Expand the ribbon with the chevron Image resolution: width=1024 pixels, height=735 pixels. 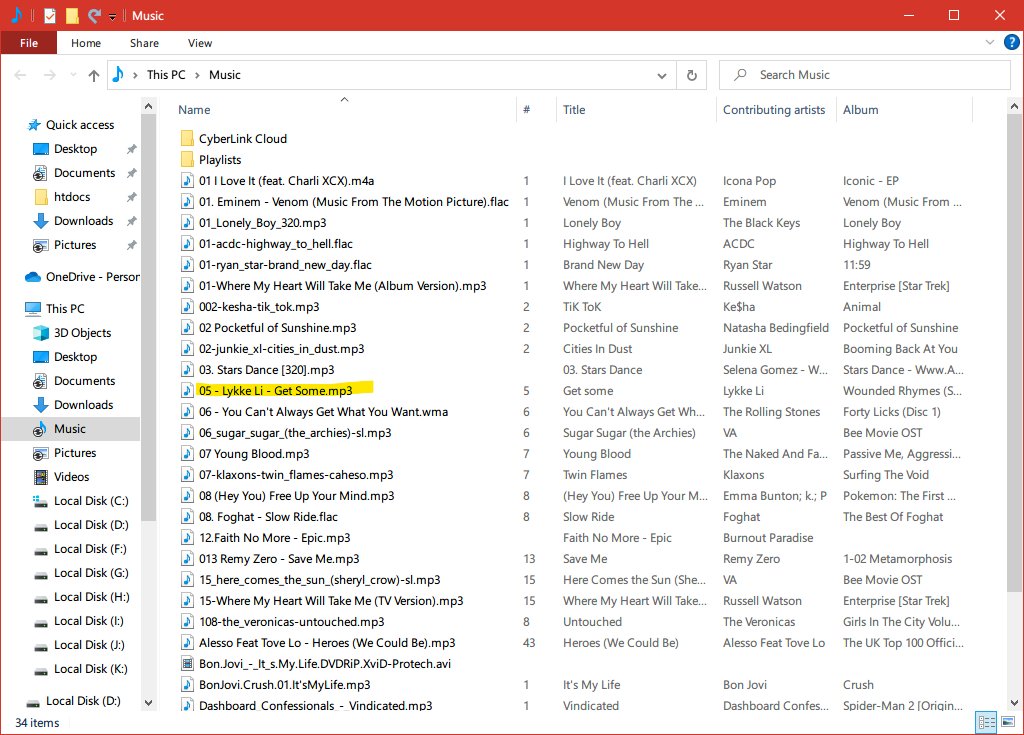989,42
